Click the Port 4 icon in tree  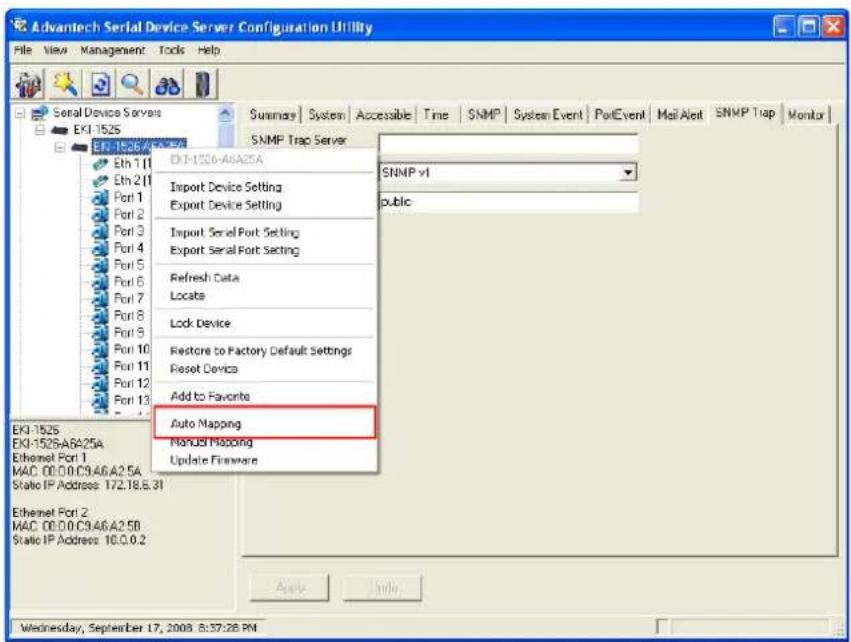100,249
